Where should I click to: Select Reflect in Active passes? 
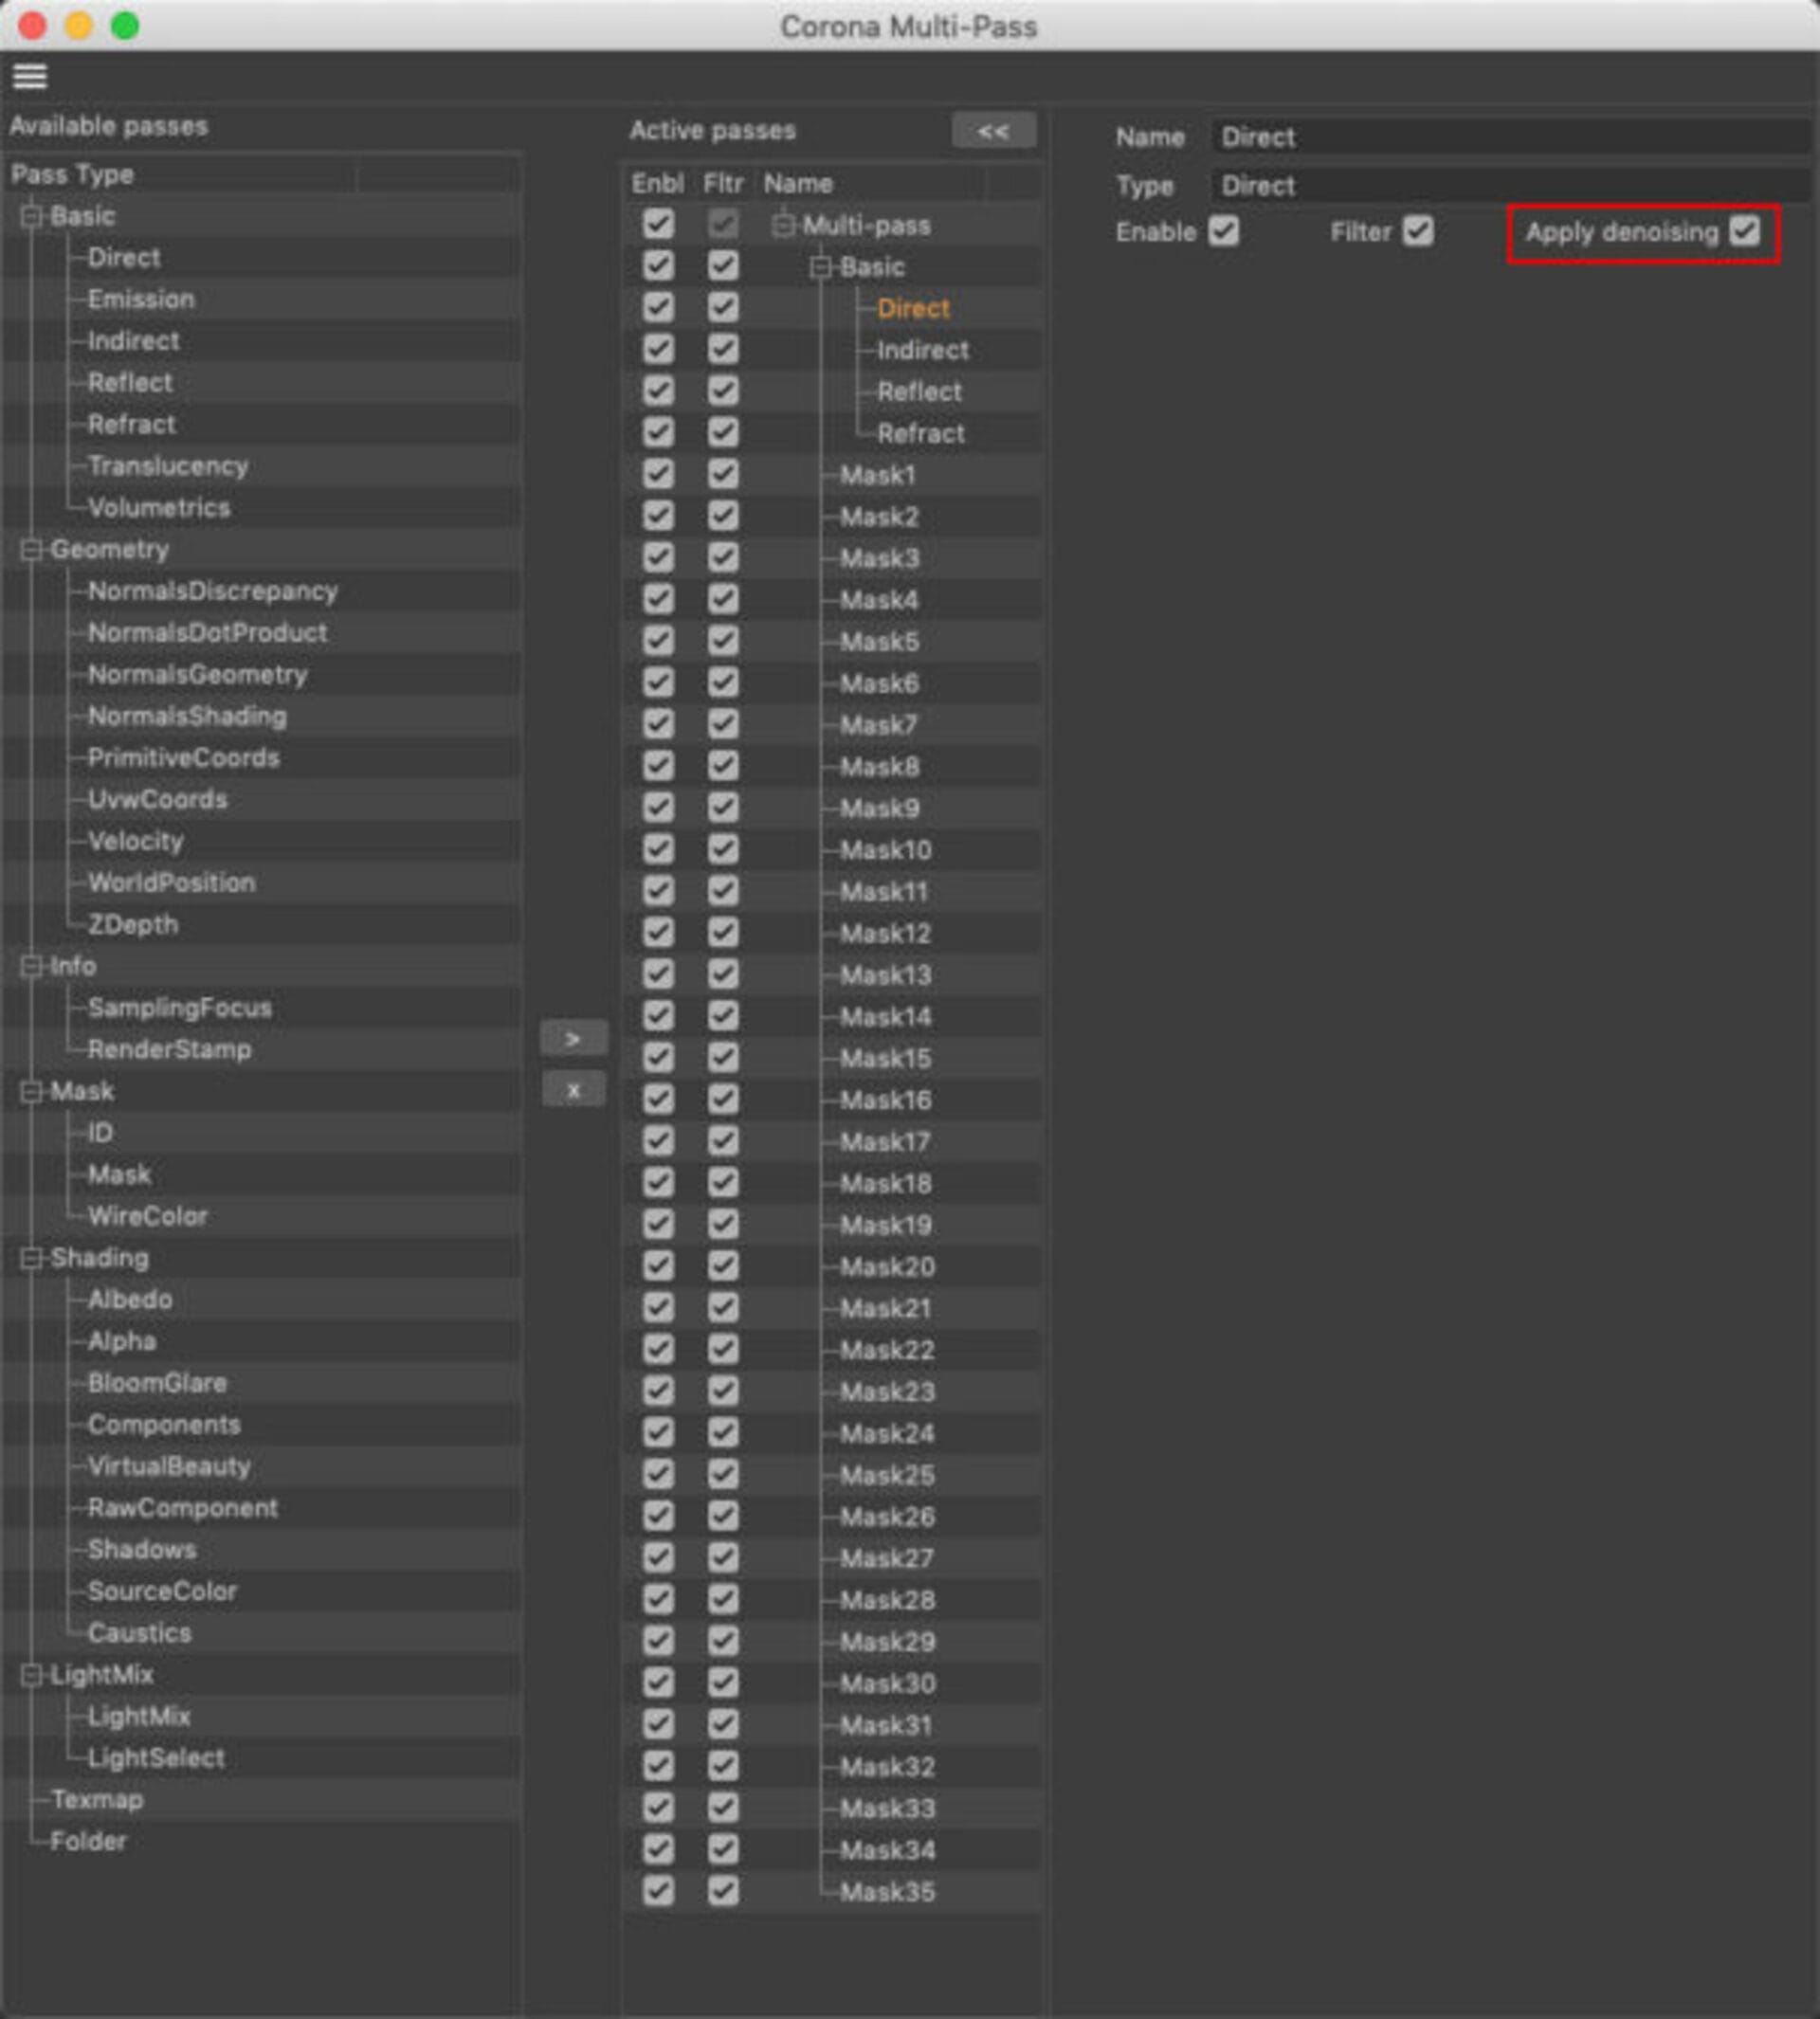click(x=920, y=392)
